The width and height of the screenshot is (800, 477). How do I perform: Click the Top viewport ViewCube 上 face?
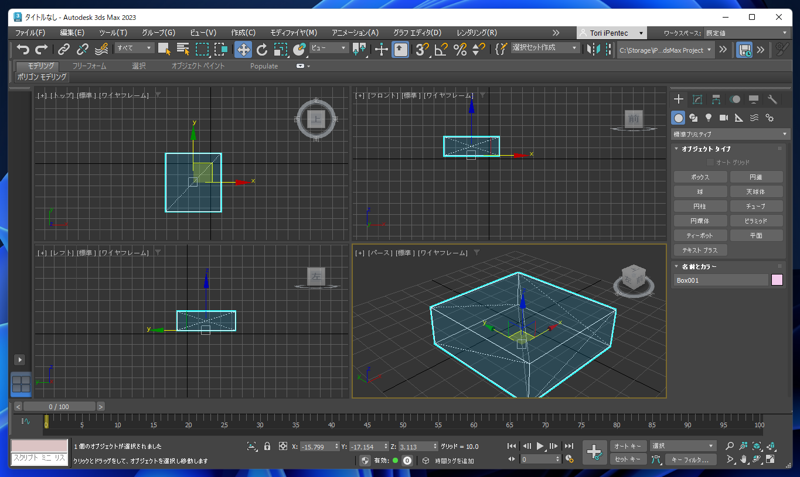(x=316, y=119)
